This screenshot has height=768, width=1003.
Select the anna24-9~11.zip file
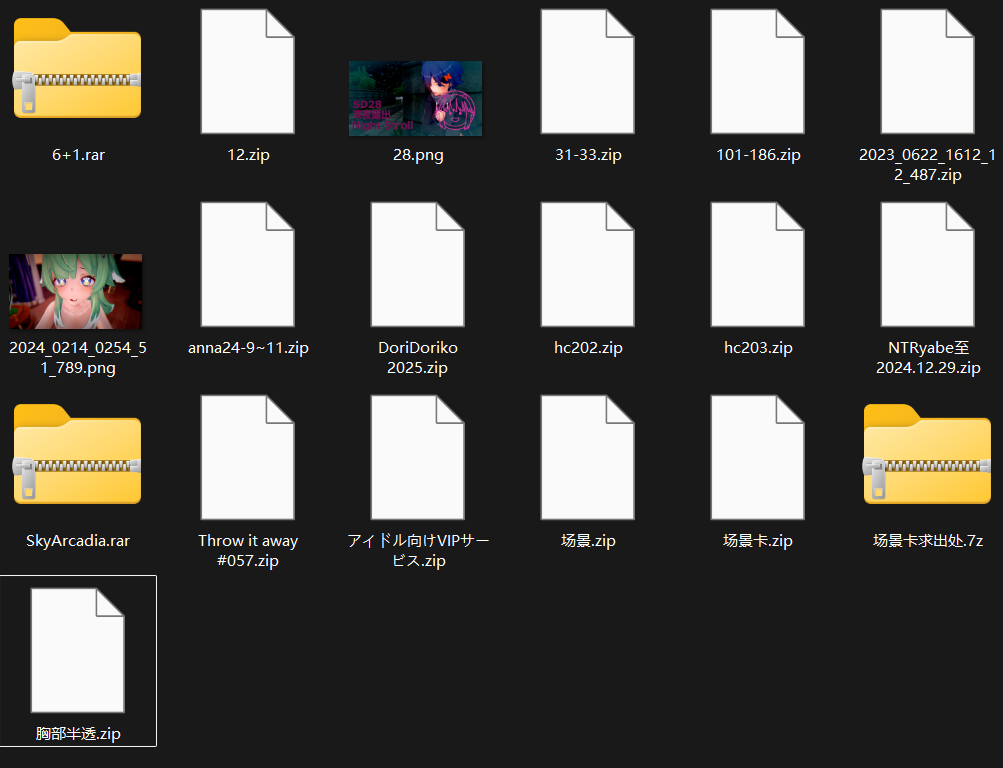pyautogui.click(x=248, y=264)
